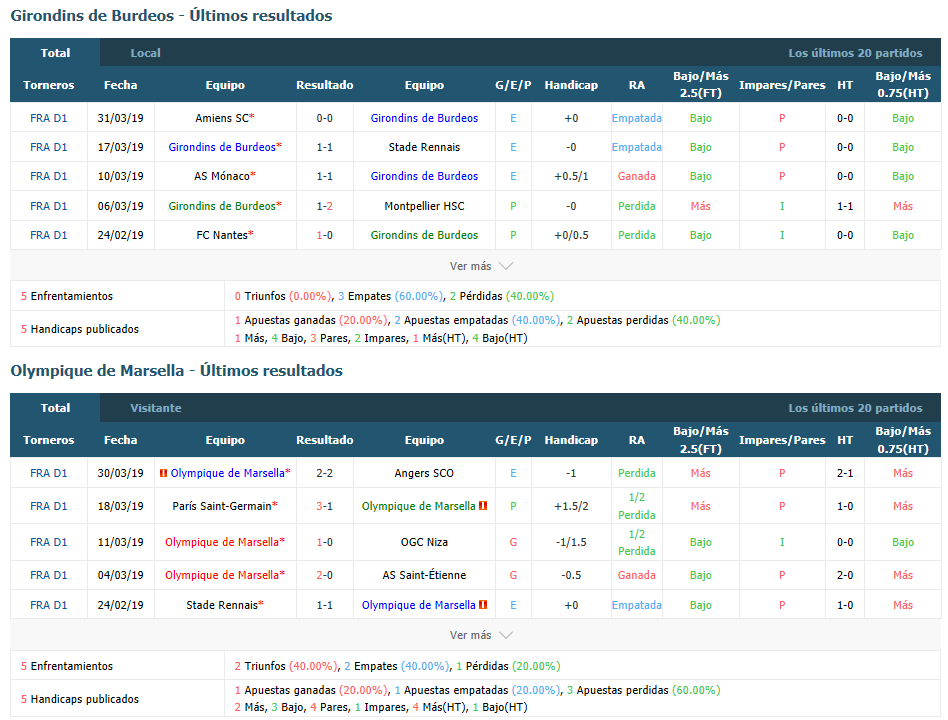Open FRA D1 link in 10/03/19 row

(x=48, y=176)
